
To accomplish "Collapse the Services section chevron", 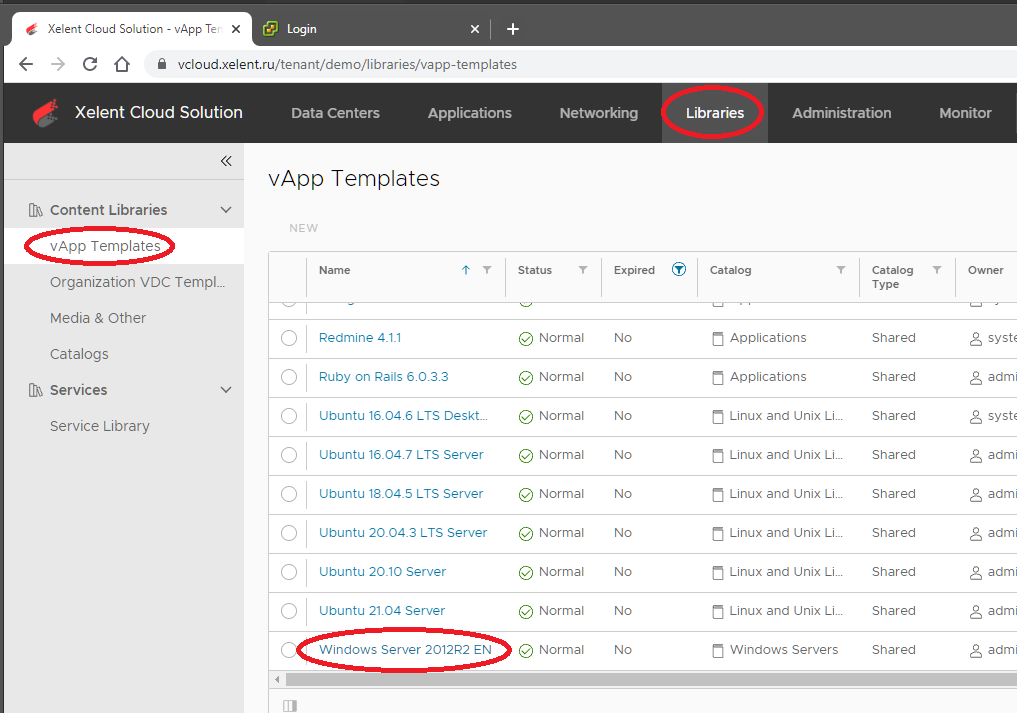I will (x=226, y=390).
